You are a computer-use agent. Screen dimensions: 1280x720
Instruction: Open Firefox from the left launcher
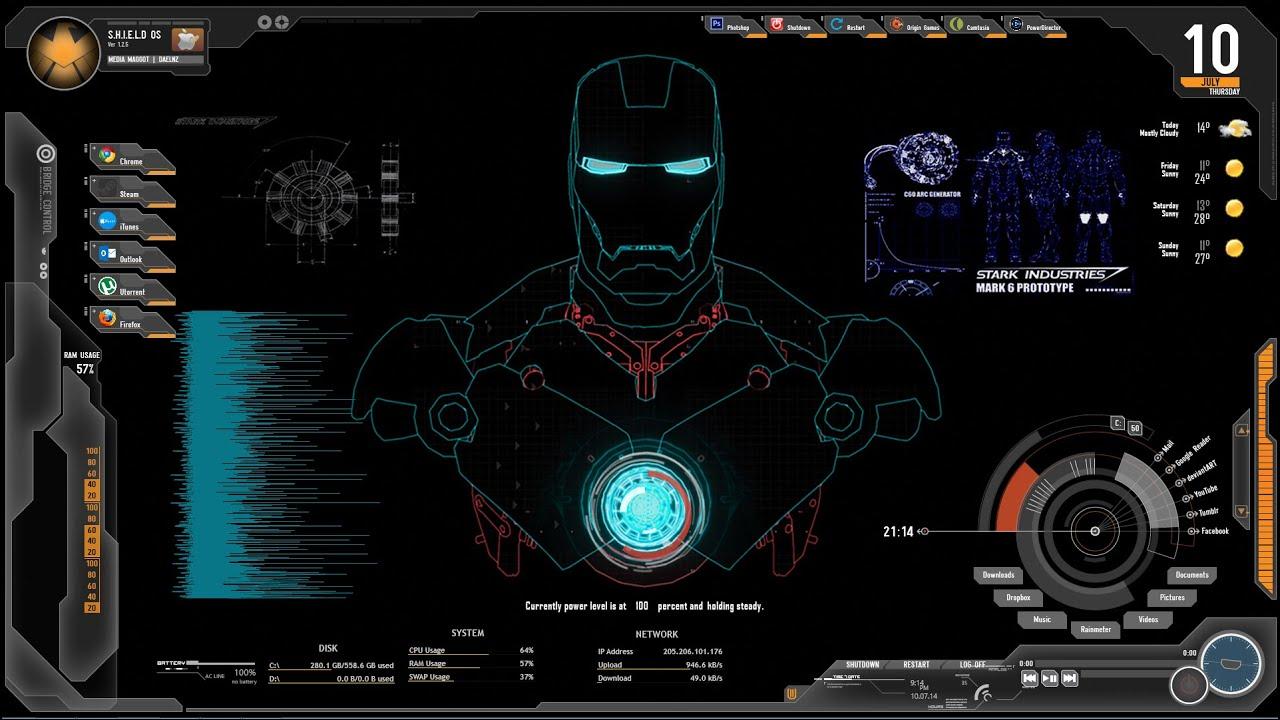tap(128, 324)
